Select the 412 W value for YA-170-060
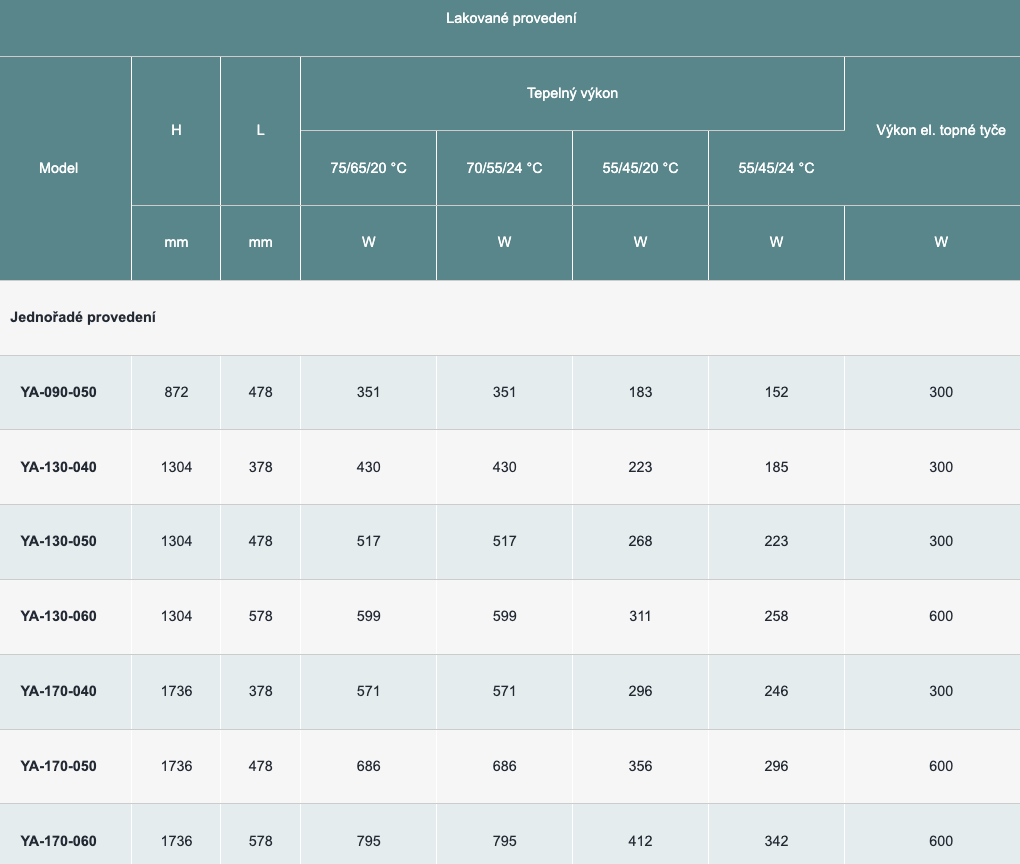Screen dimensions: 1020x864 640,841
